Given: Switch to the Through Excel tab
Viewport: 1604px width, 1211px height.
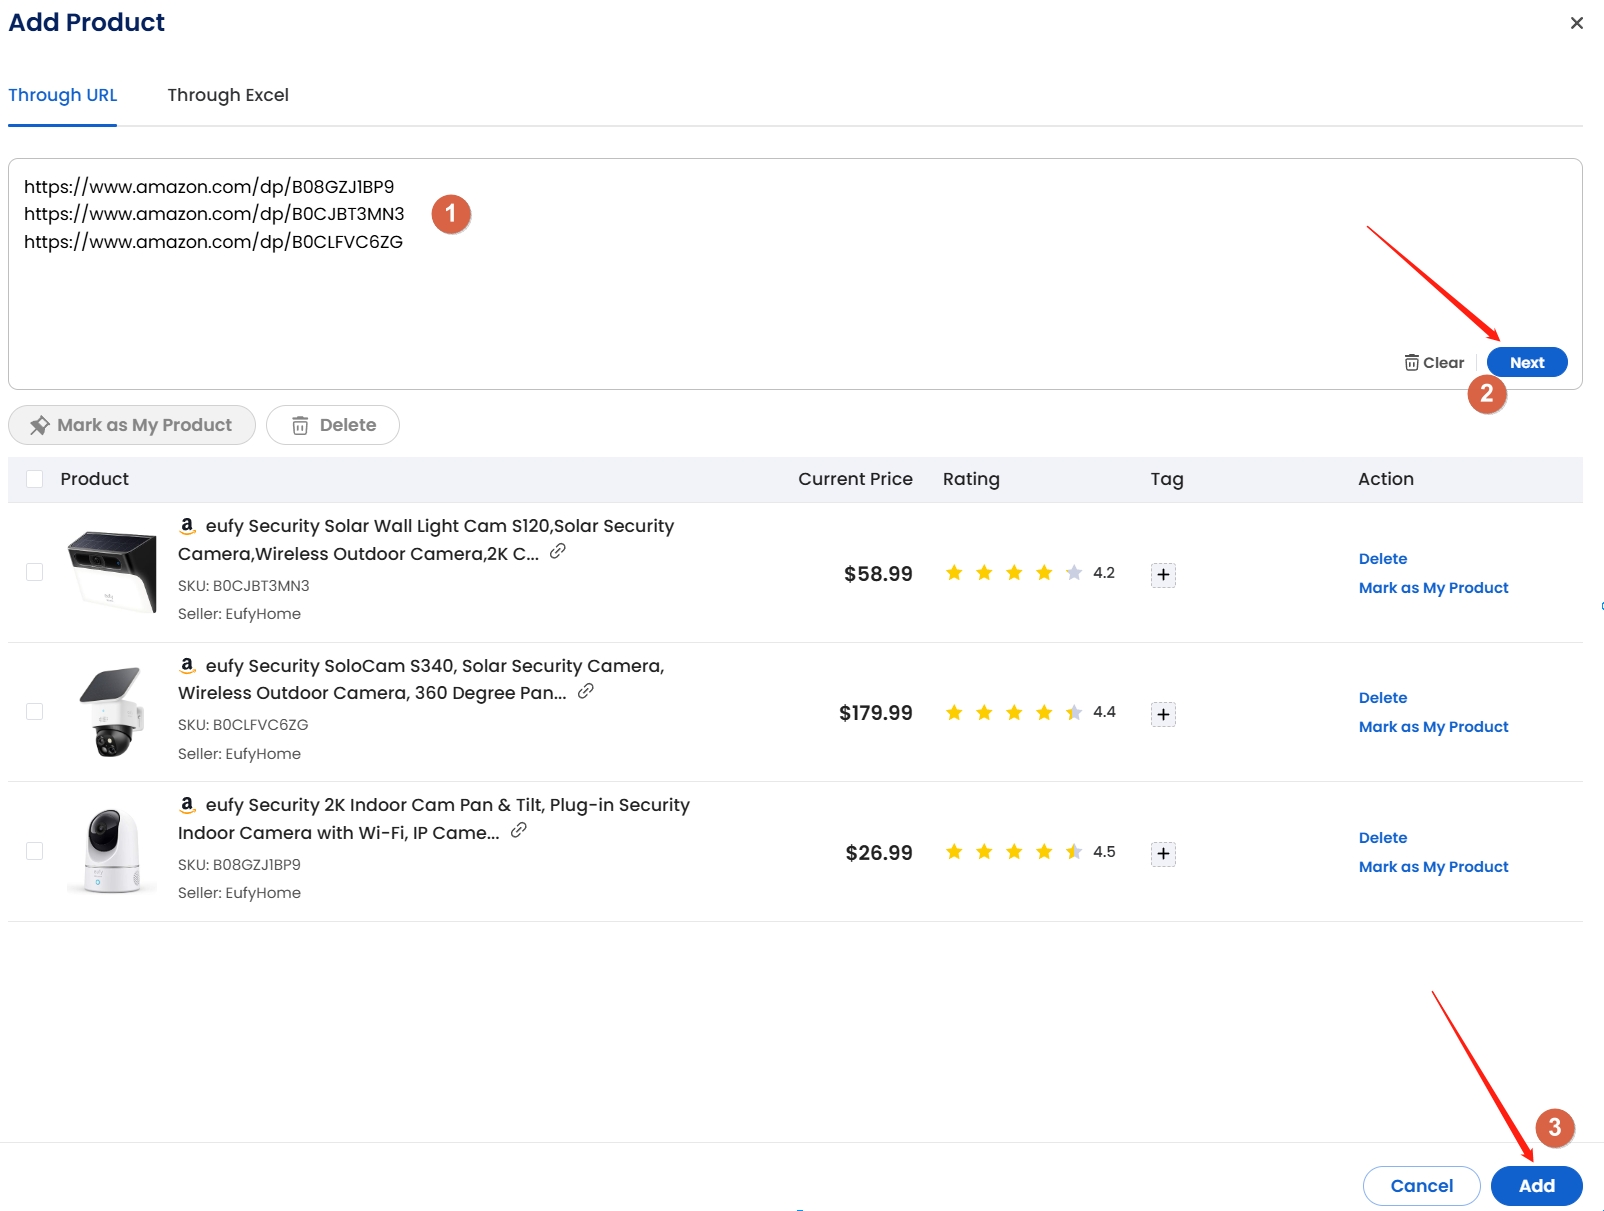Looking at the screenshot, I should click(x=228, y=95).
